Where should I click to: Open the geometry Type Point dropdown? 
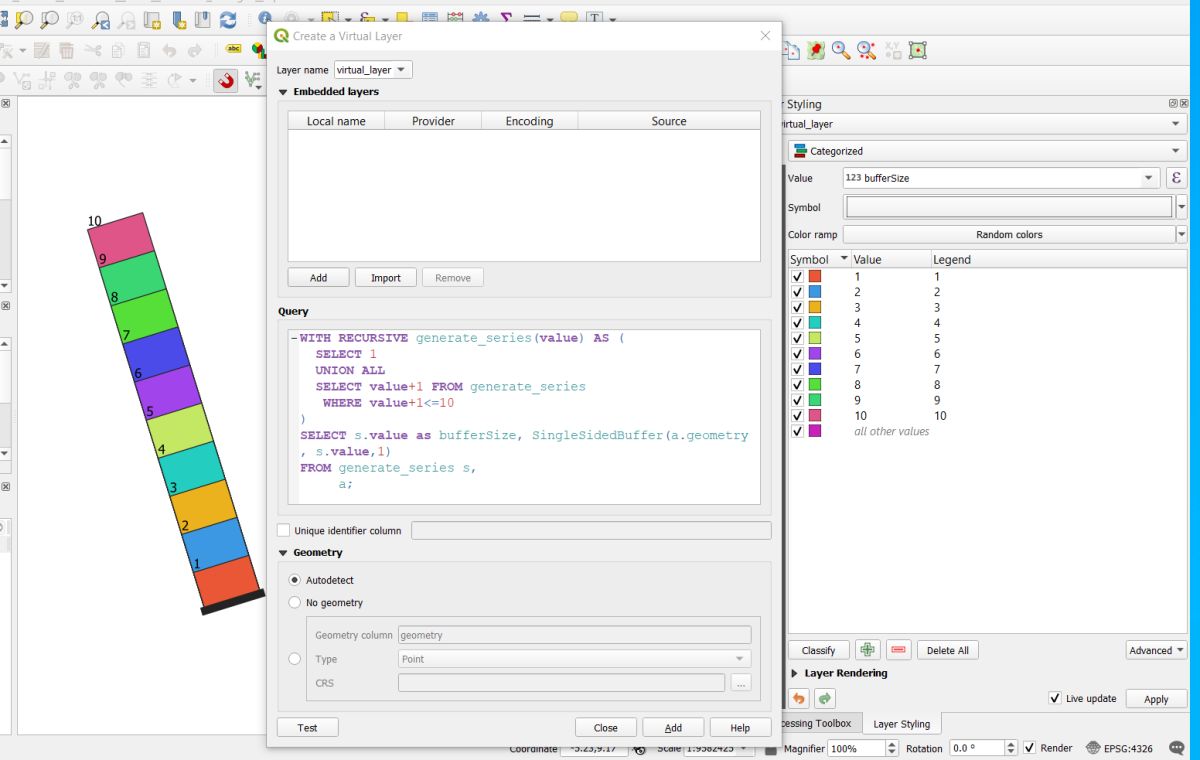tap(575, 659)
